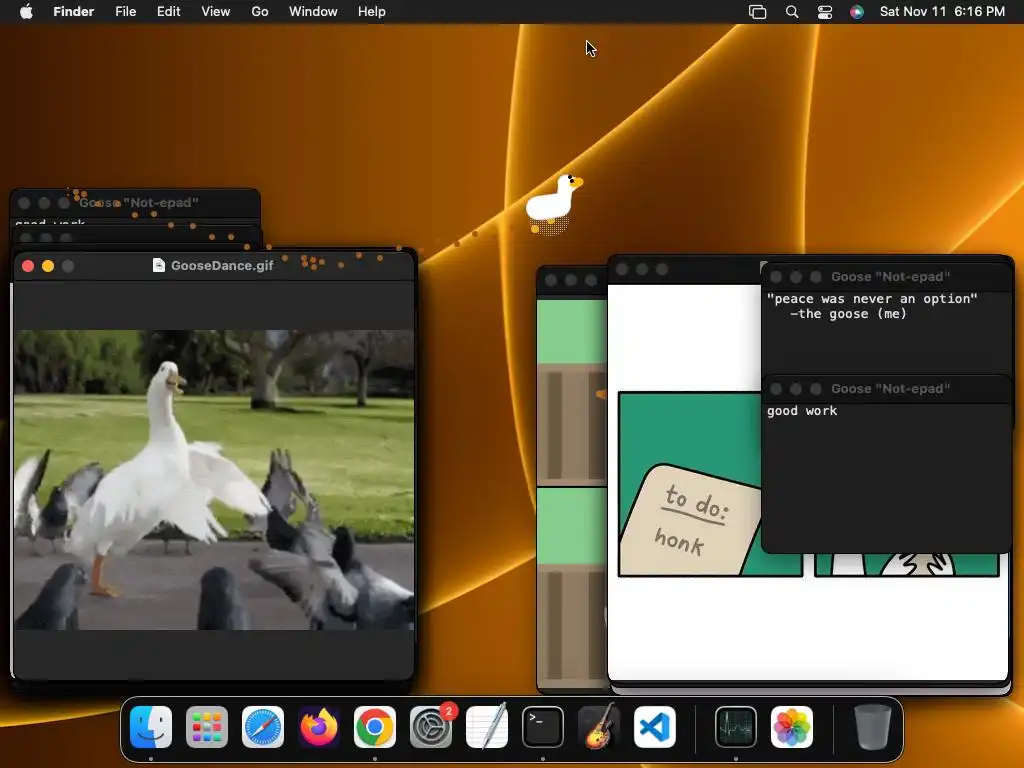
Task: Close the GooseDance.gif window
Action: click(28, 266)
